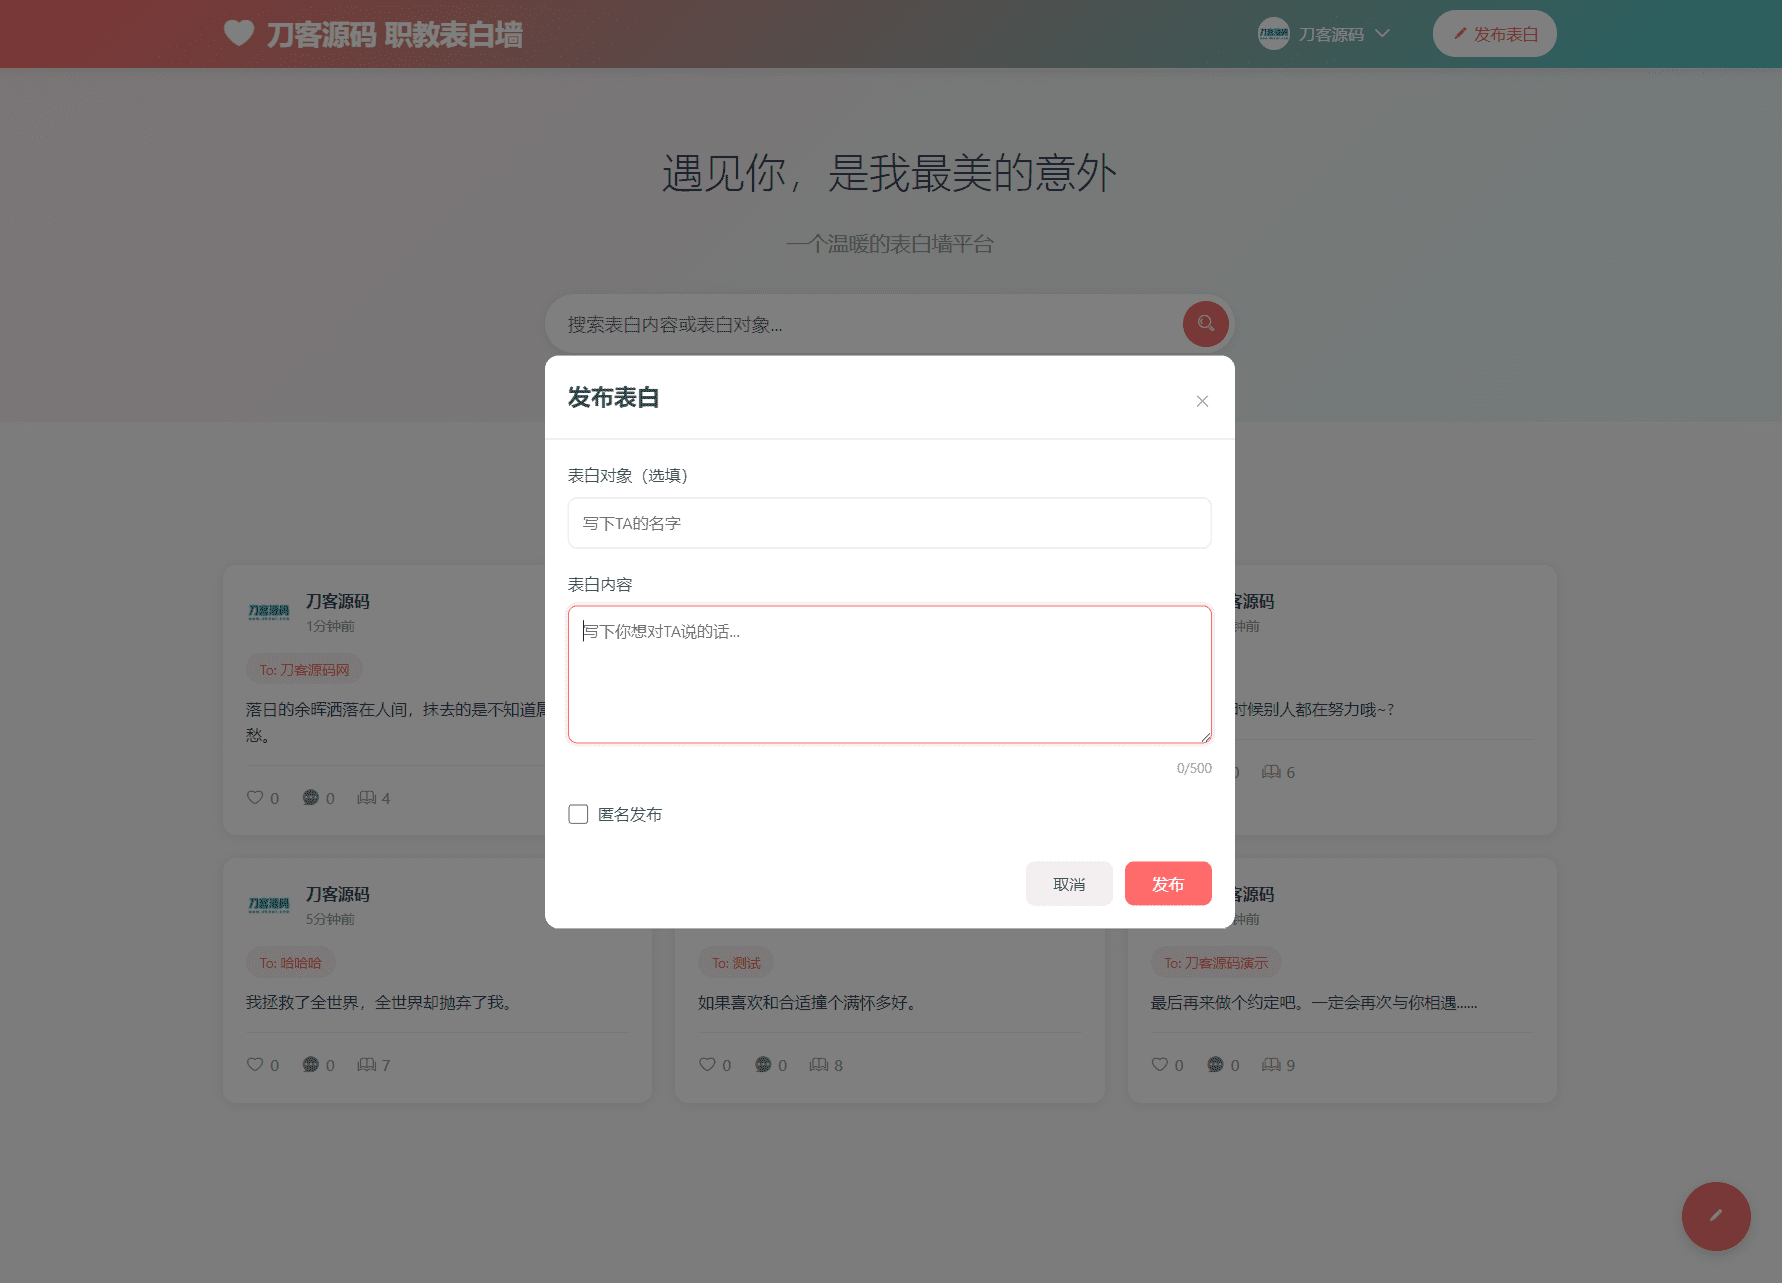
Task: Select the To: 哈哈哈 tag
Action: pos(290,963)
